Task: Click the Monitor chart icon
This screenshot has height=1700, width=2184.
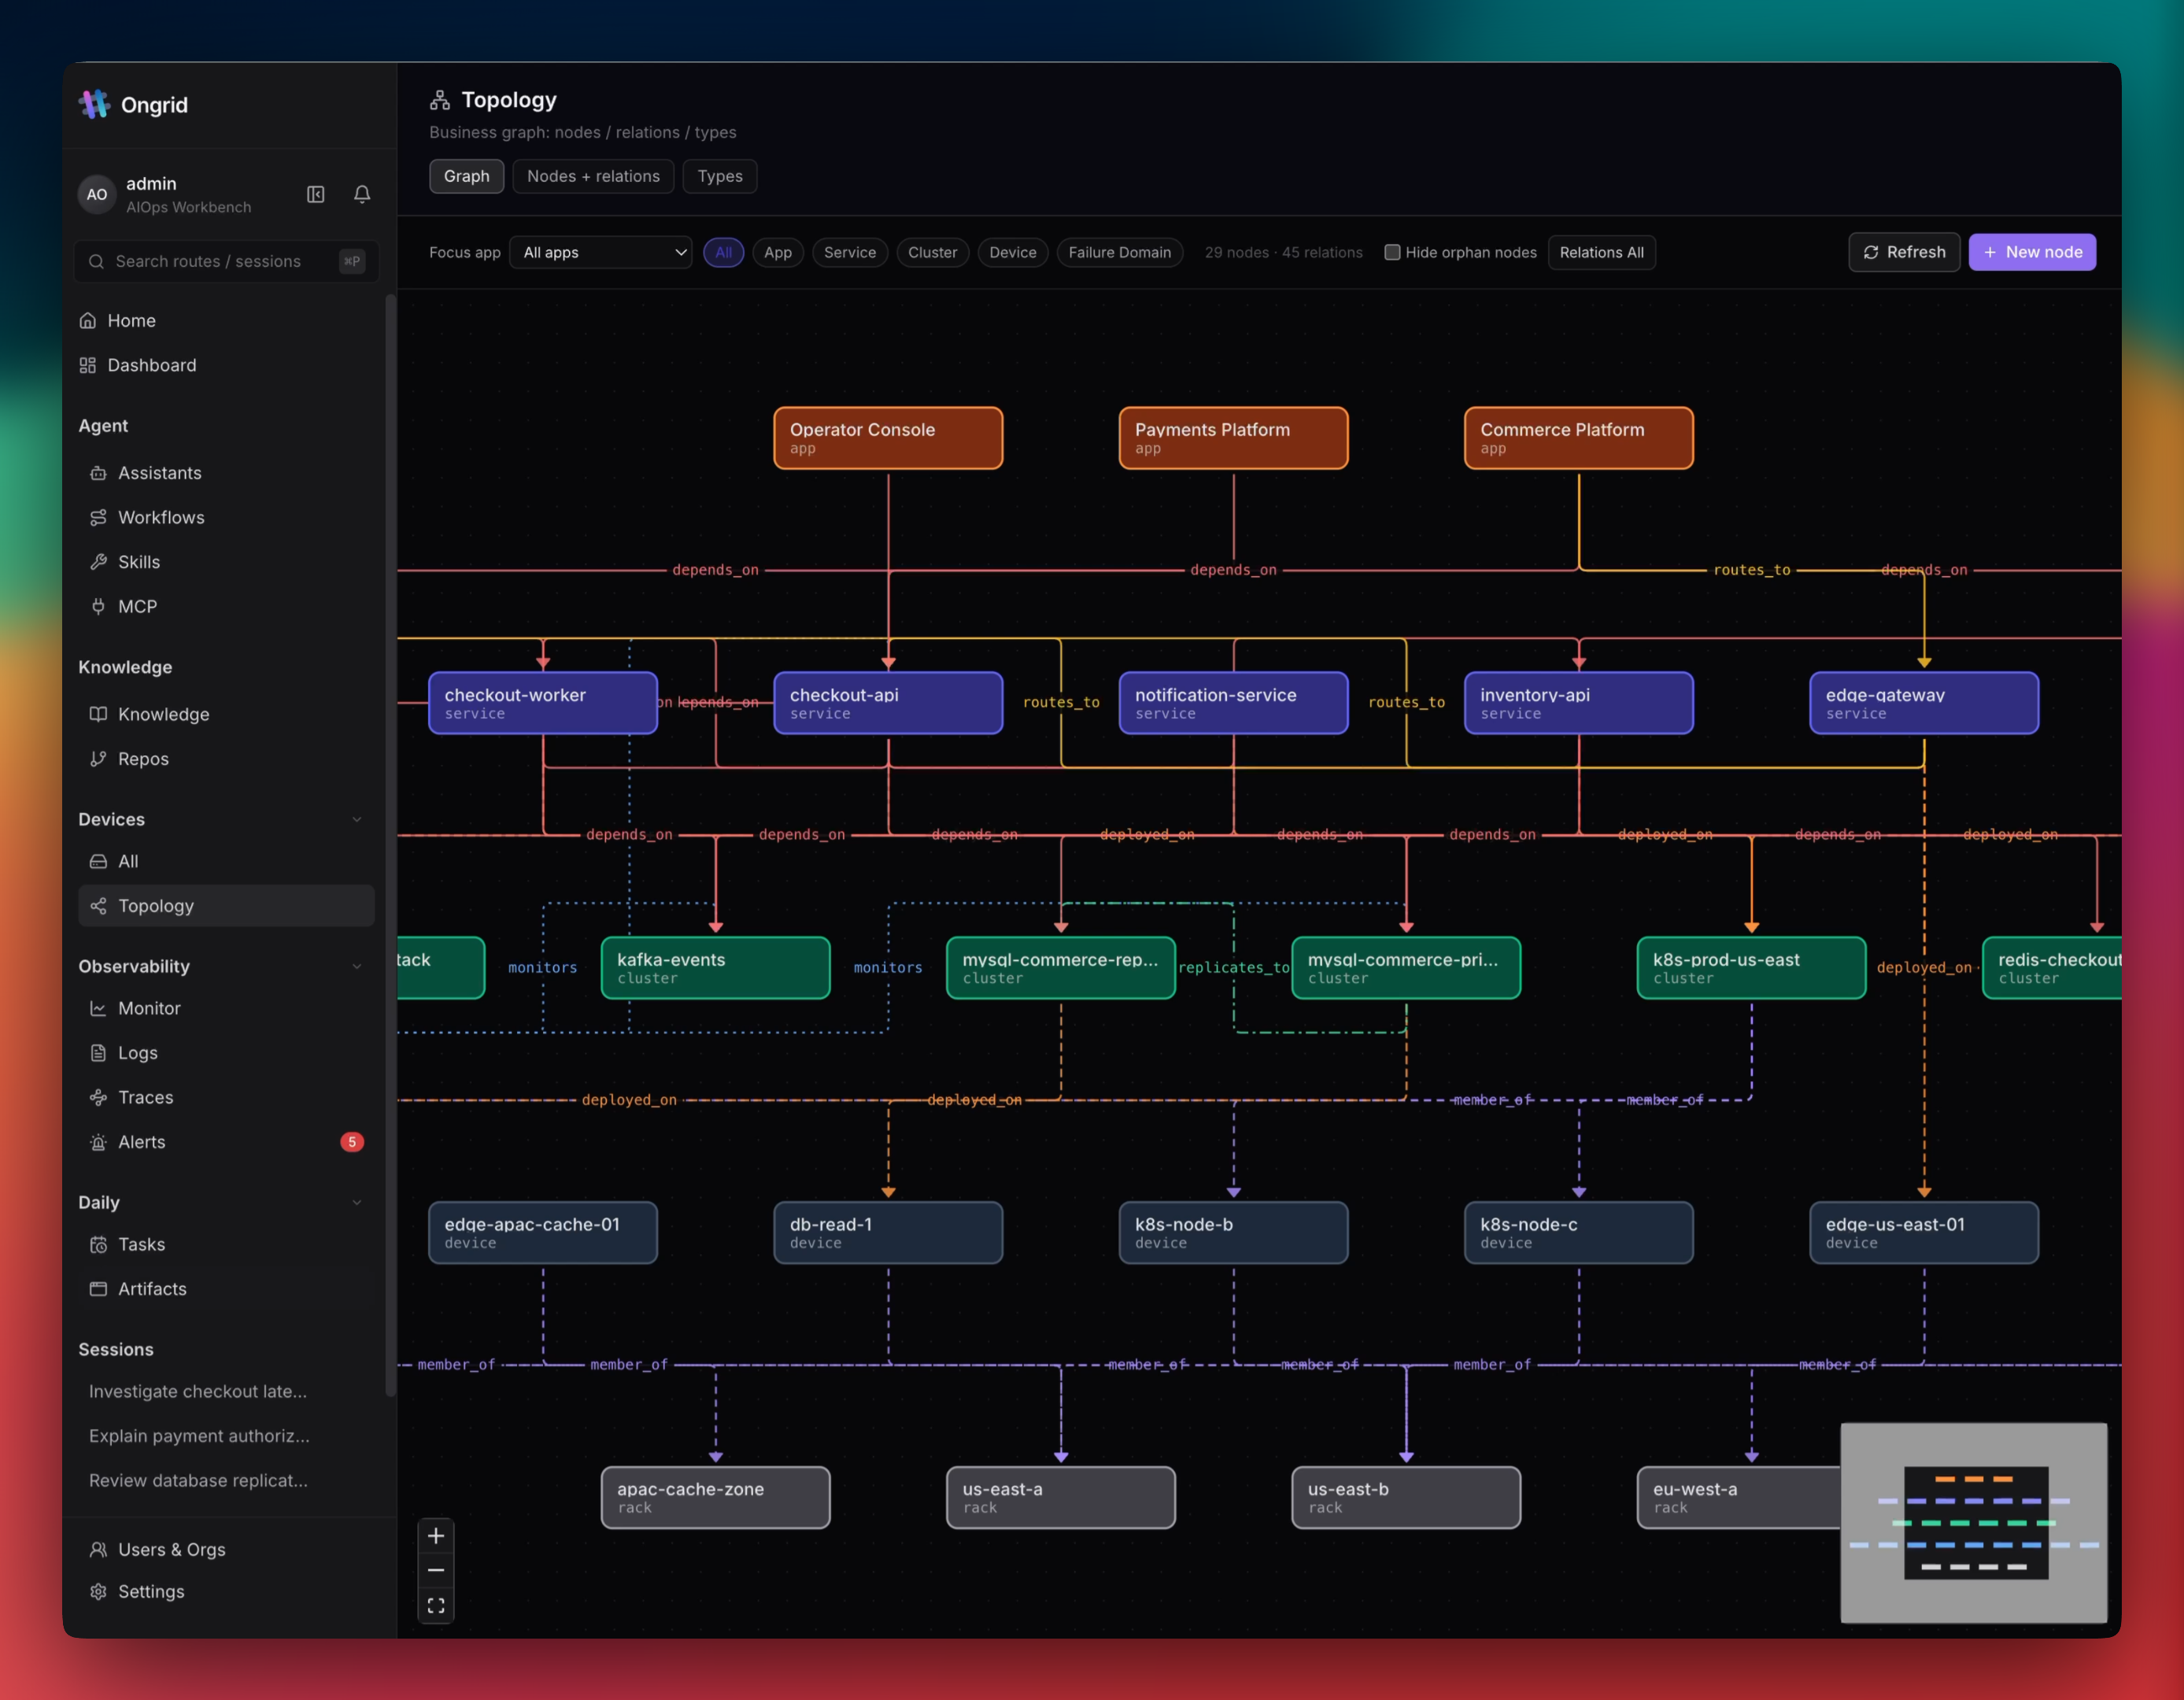Action: pos(98,1008)
